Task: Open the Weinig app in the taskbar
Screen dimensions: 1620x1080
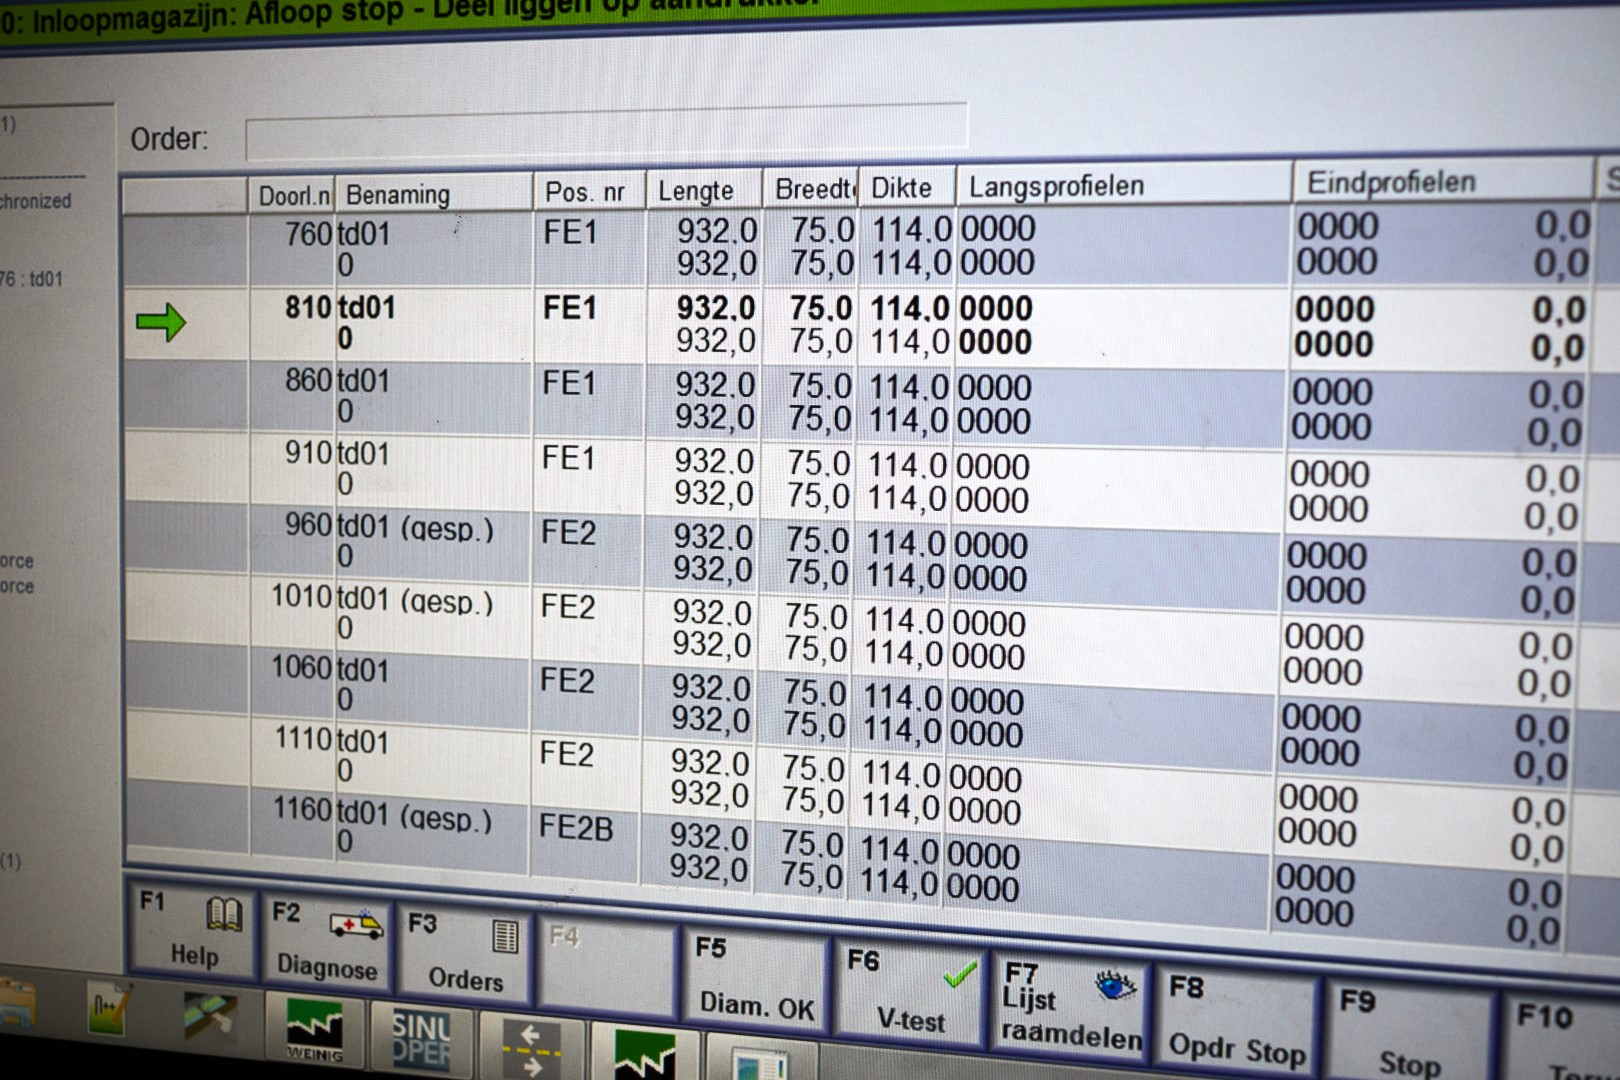Action: pos(314,1030)
